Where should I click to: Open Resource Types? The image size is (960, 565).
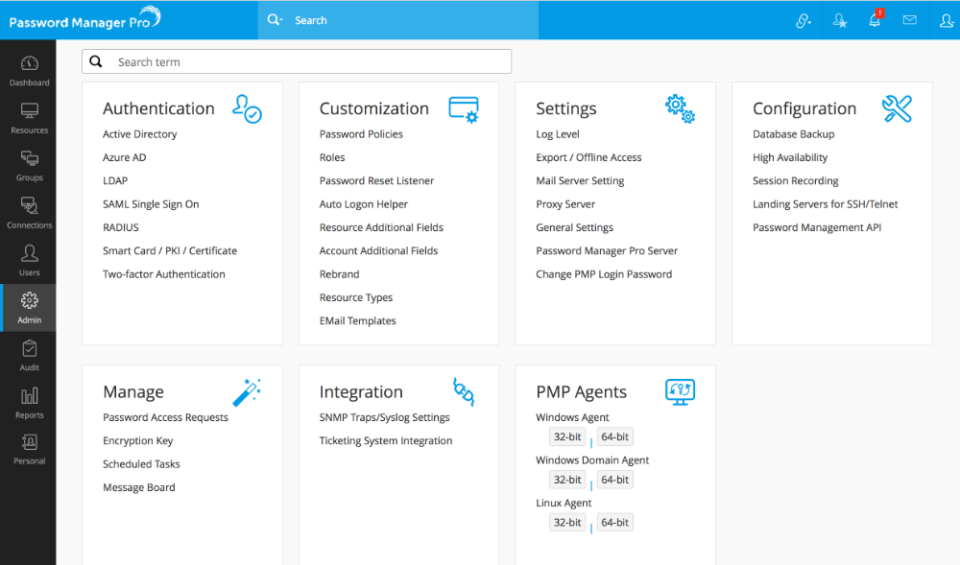coord(356,297)
